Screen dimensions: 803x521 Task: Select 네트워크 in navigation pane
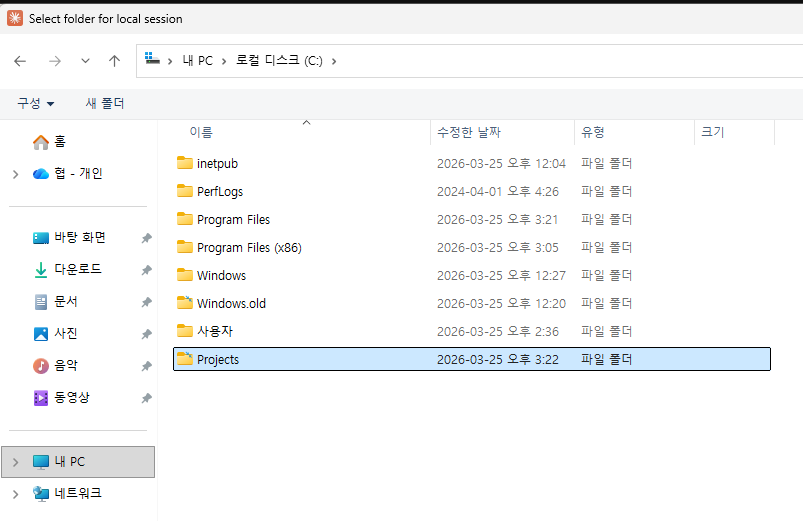click(x=77, y=493)
